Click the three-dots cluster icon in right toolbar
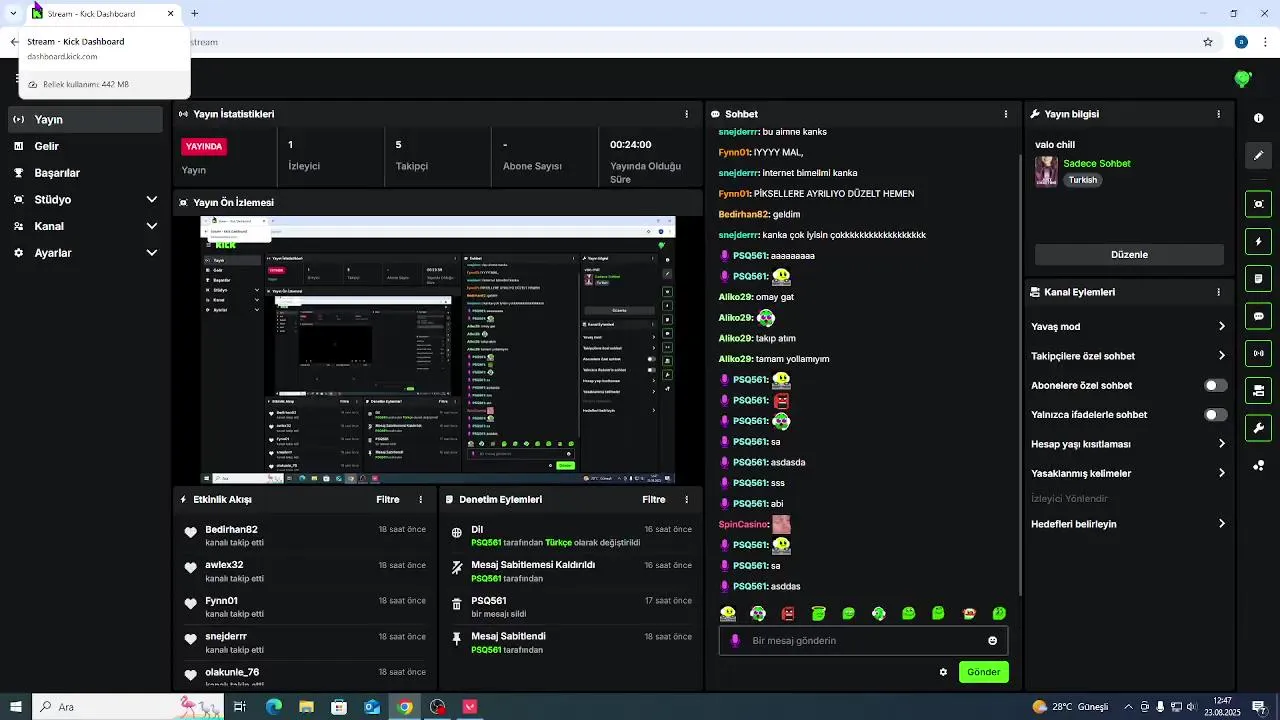The image size is (1280, 720). 1258,465
